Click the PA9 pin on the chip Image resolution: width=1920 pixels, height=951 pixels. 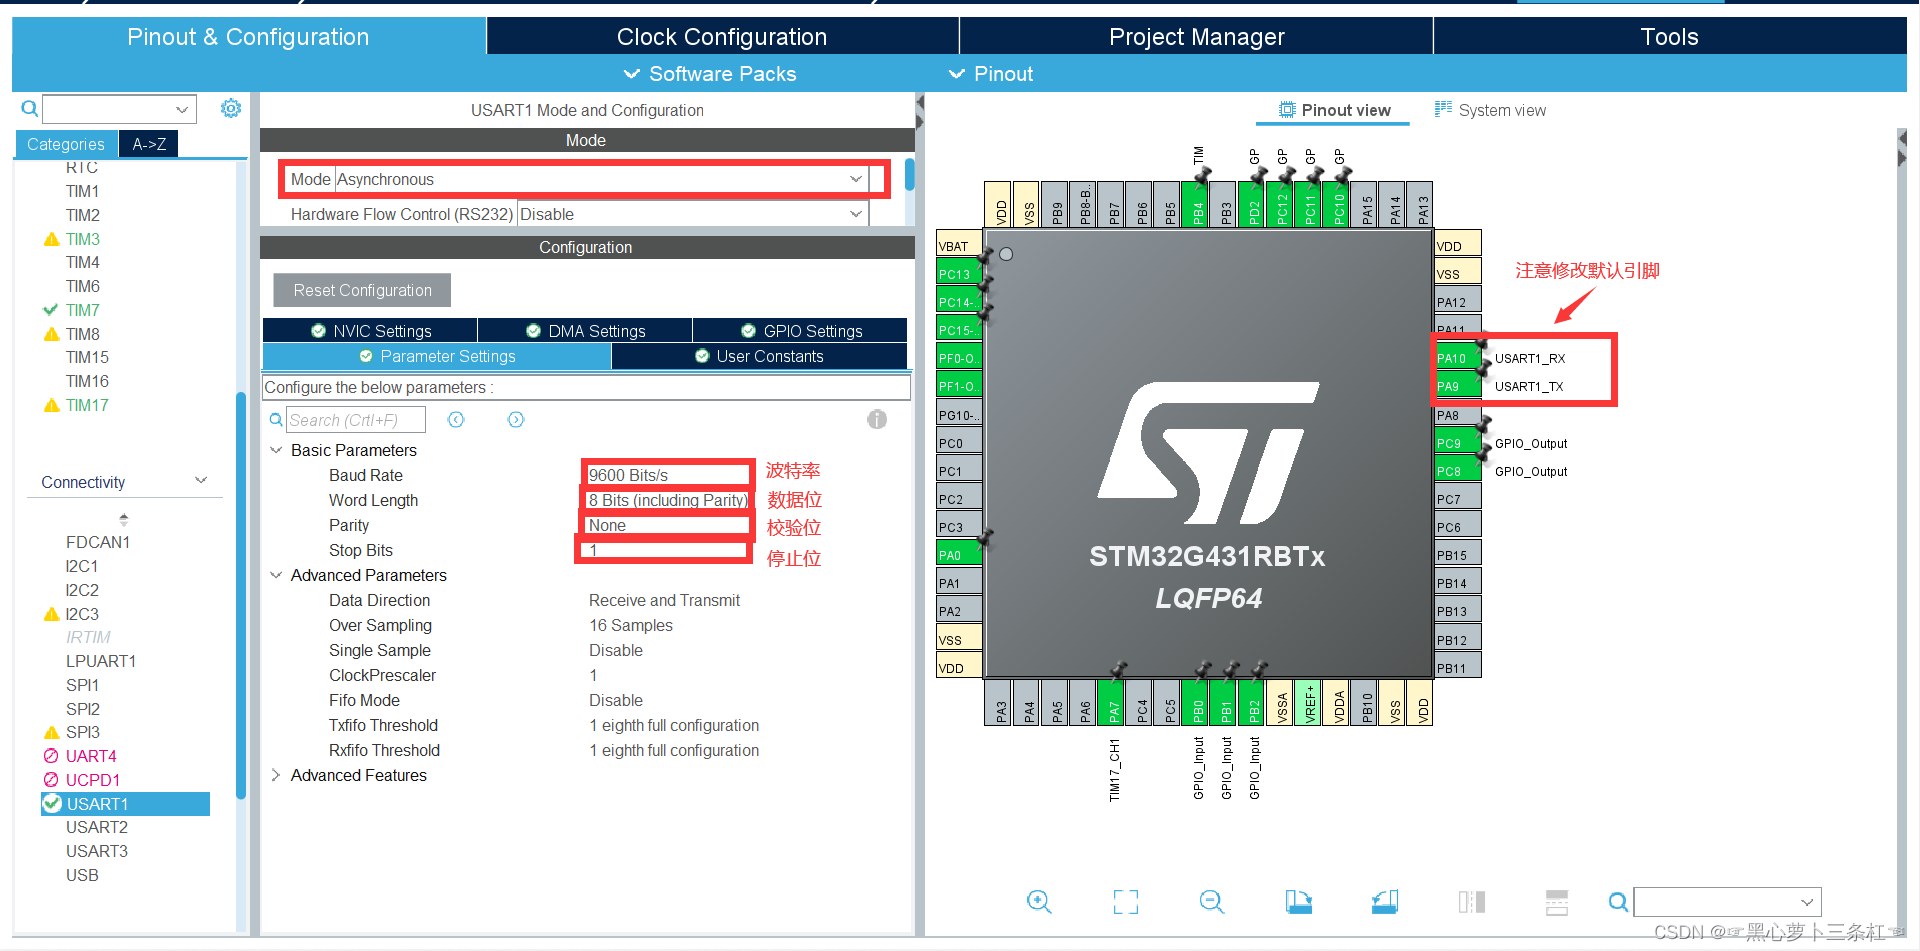pos(1457,386)
